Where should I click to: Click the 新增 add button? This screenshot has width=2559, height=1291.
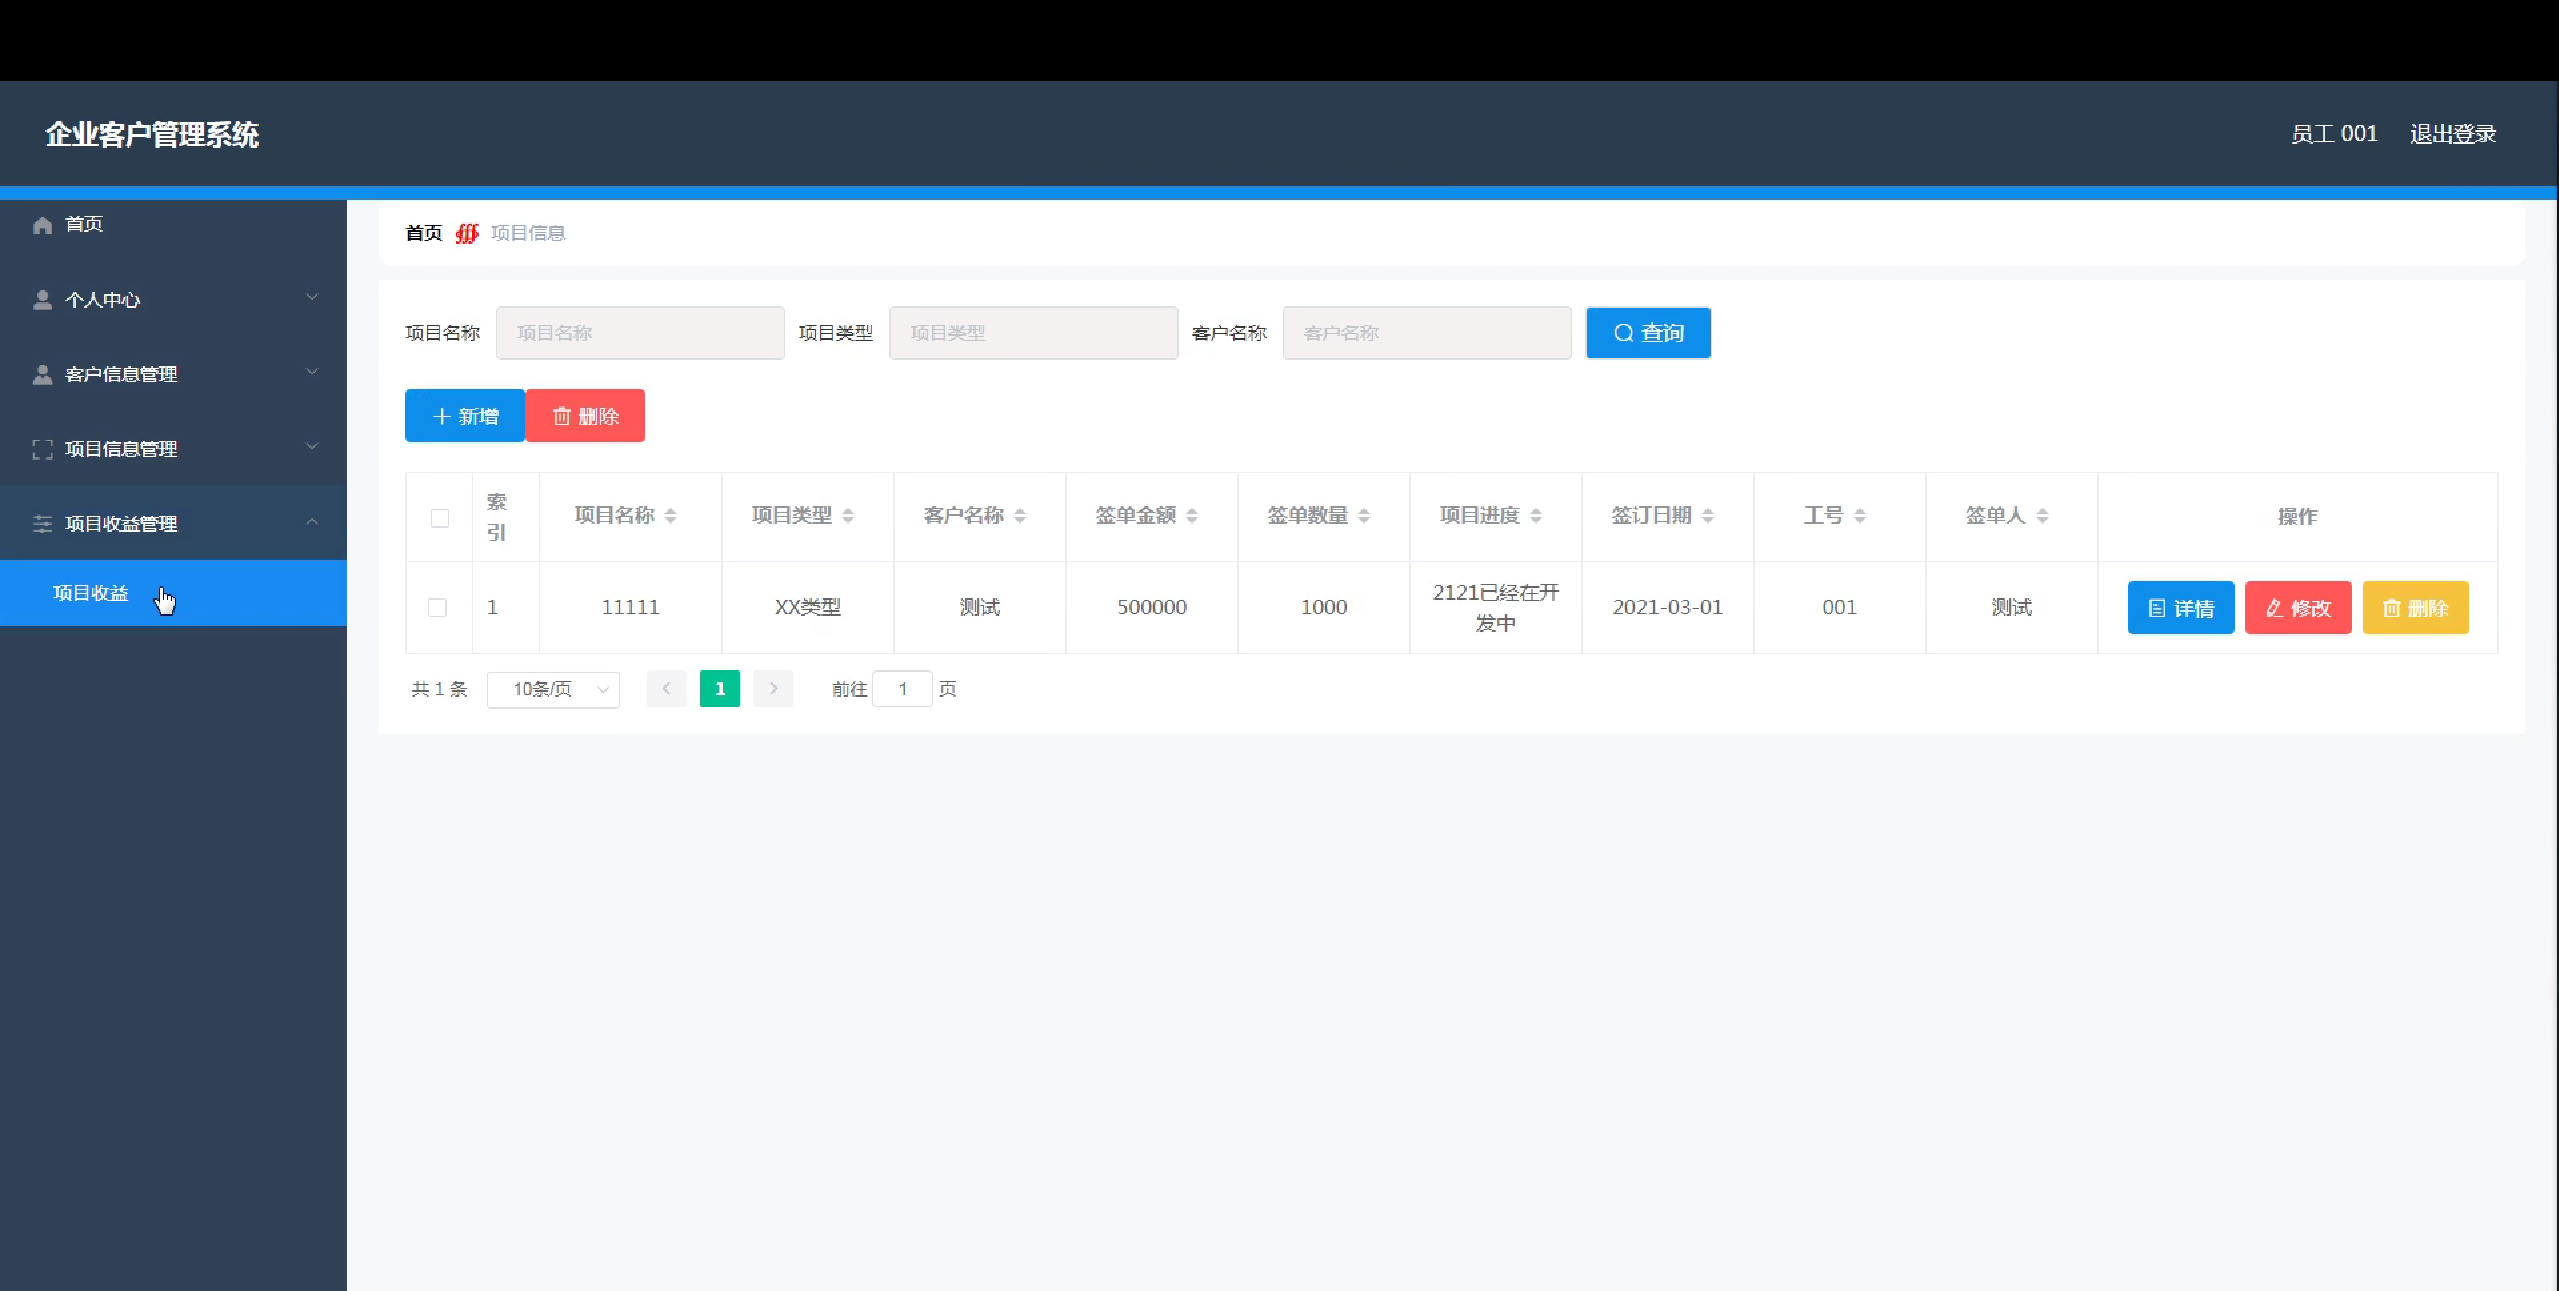tap(465, 416)
